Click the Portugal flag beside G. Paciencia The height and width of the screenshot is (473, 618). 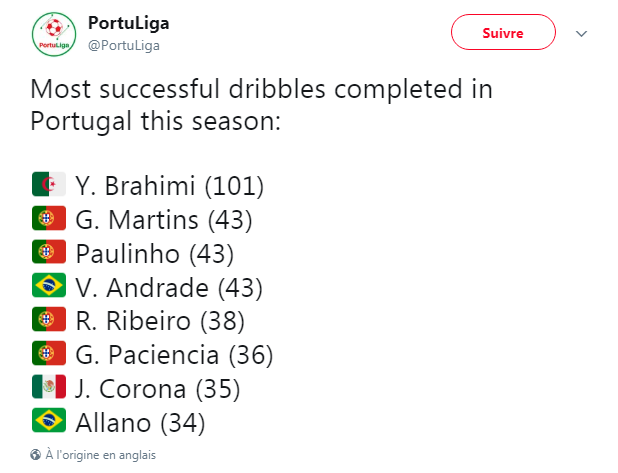pos(48,354)
